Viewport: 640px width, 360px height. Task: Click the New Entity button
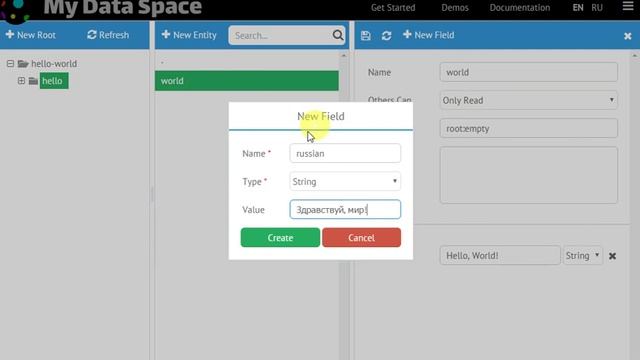click(189, 35)
